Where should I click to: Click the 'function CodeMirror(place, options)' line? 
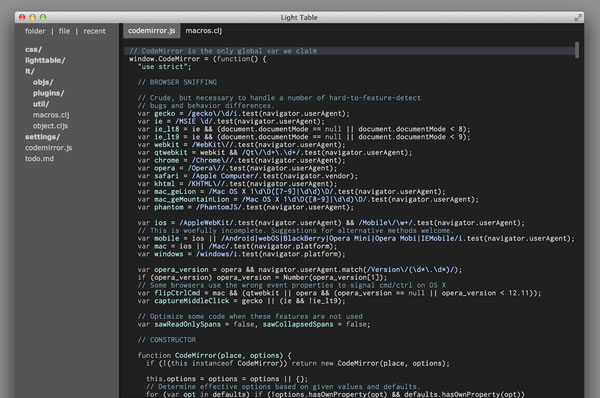(x=214, y=356)
